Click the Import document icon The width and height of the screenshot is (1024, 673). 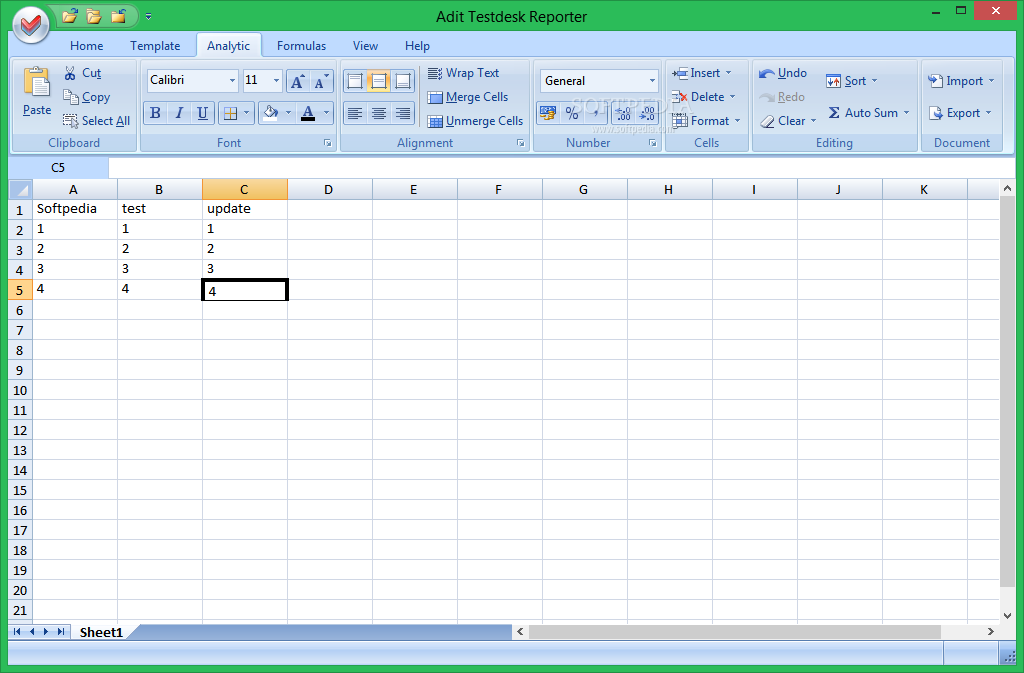pyautogui.click(x=935, y=81)
